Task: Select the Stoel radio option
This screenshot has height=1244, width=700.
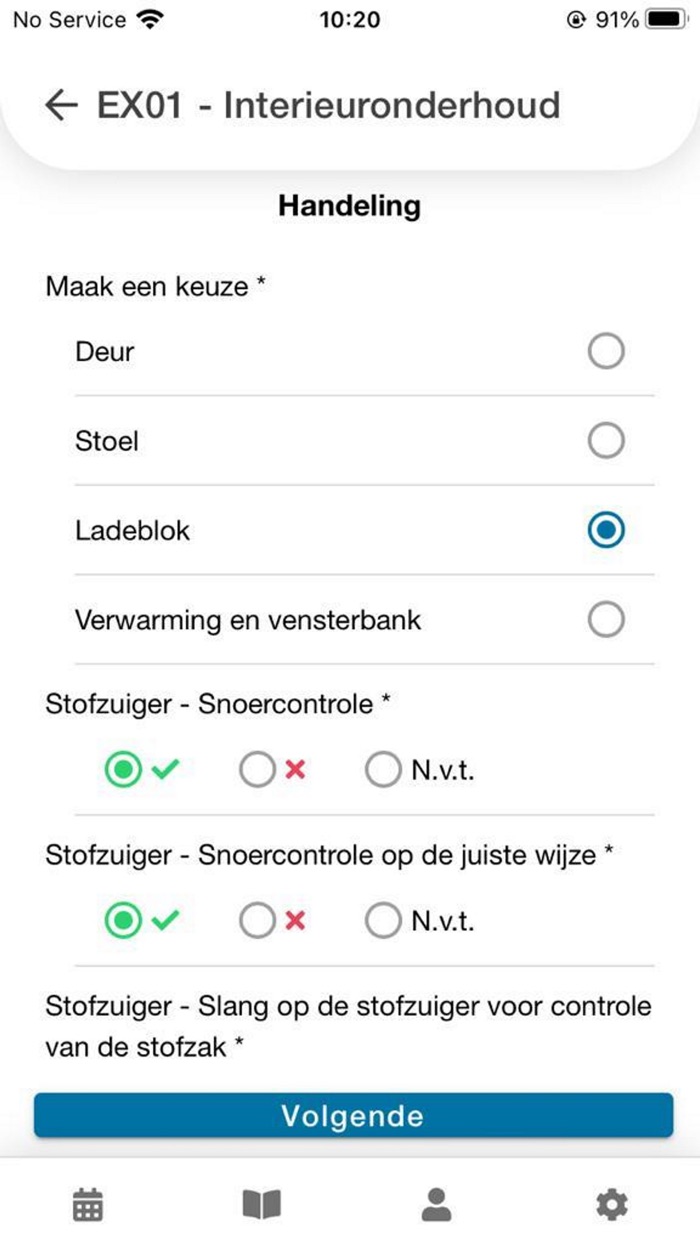Action: [605, 440]
